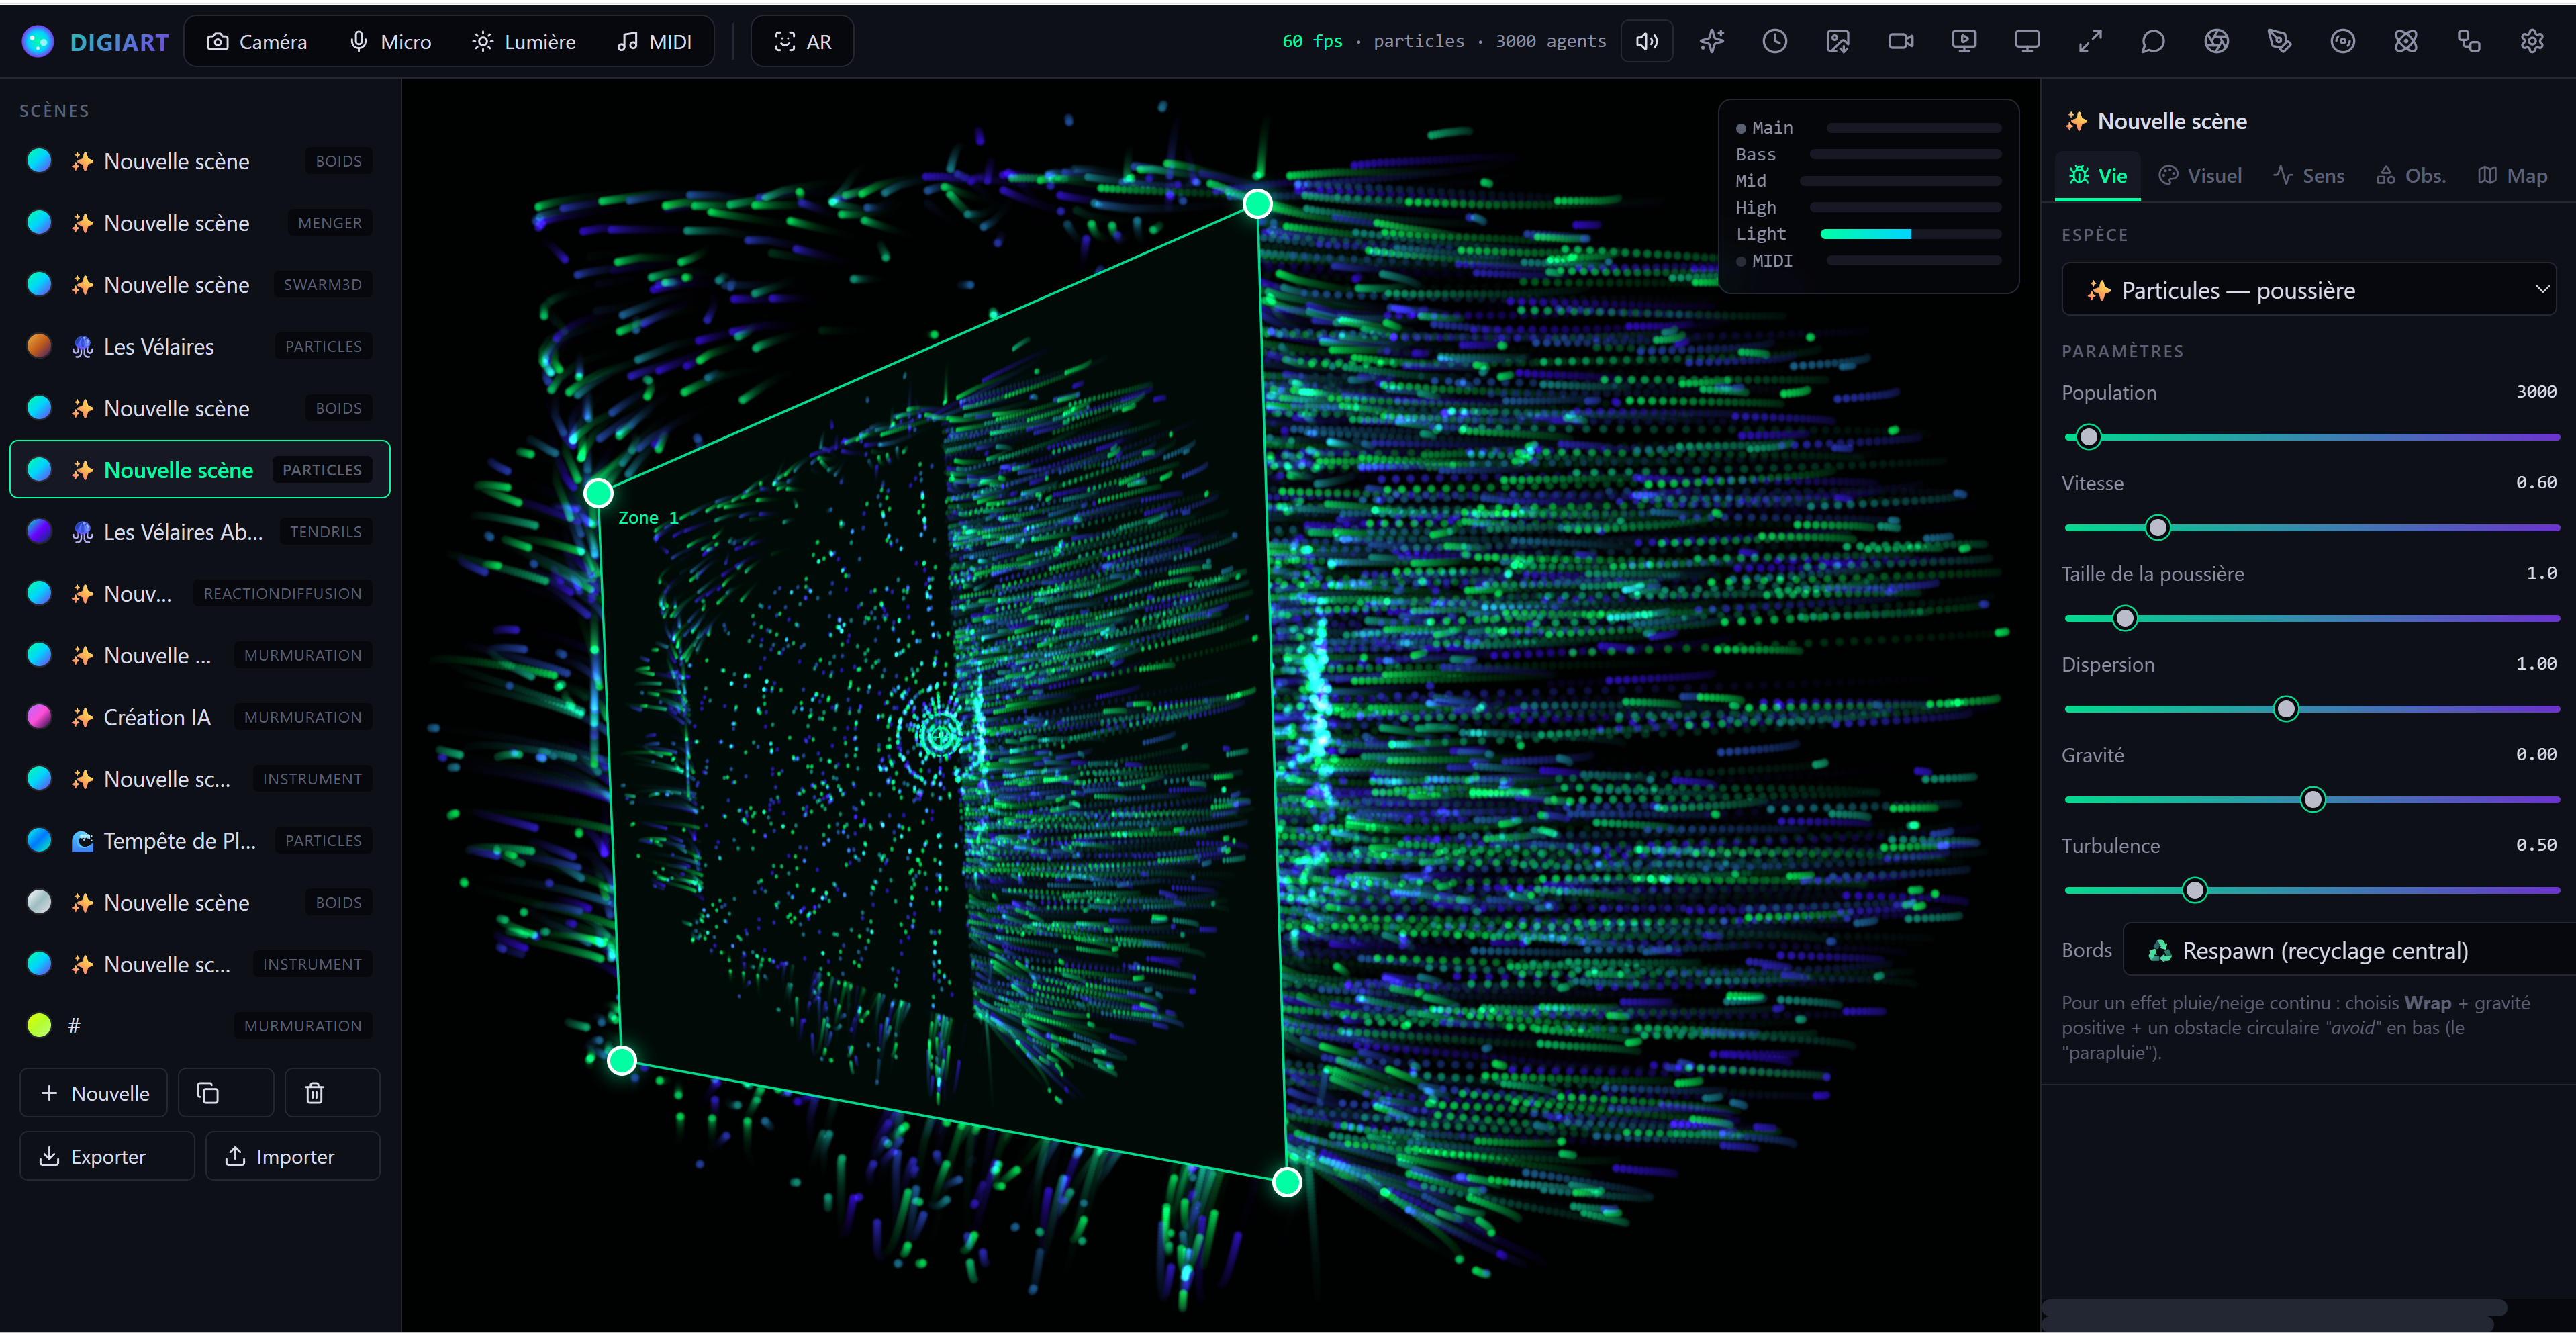The image size is (2576, 1333).
Task: Click the speaker volume icon in top bar
Action: [x=1646, y=41]
